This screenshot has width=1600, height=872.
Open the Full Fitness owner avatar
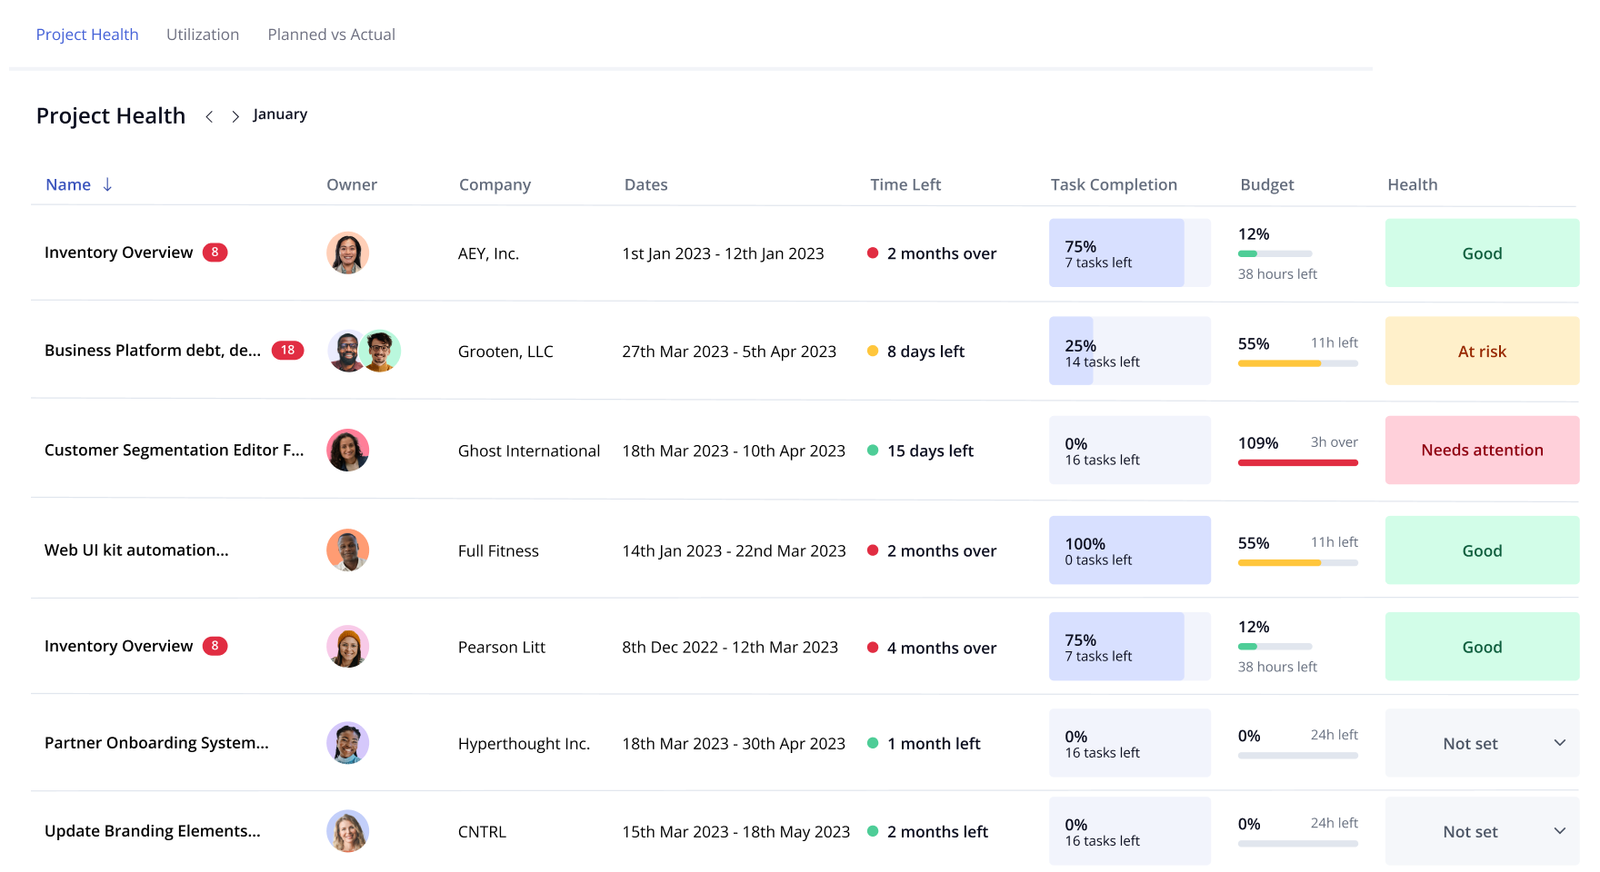point(347,550)
